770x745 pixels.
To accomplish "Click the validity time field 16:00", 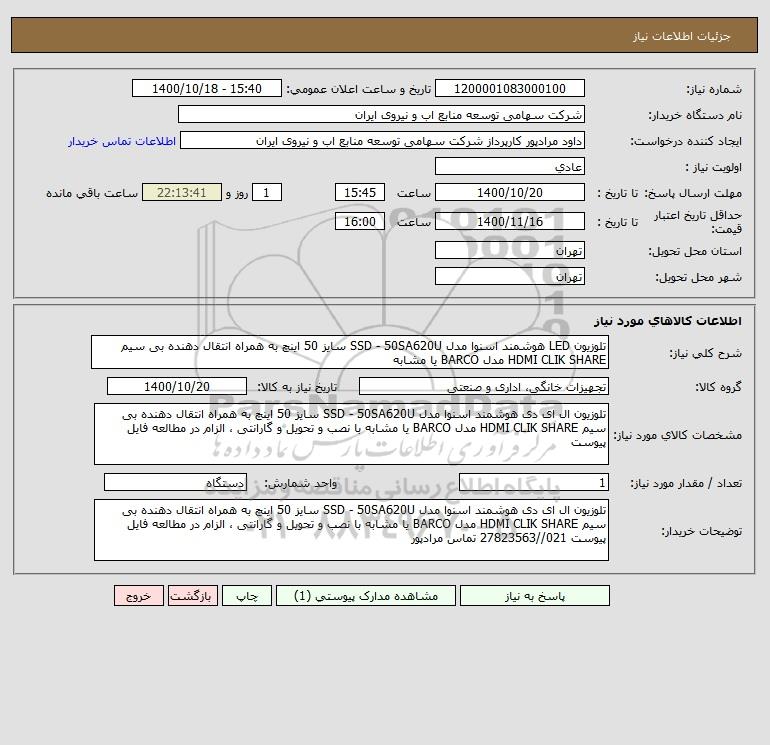I will (x=360, y=221).
